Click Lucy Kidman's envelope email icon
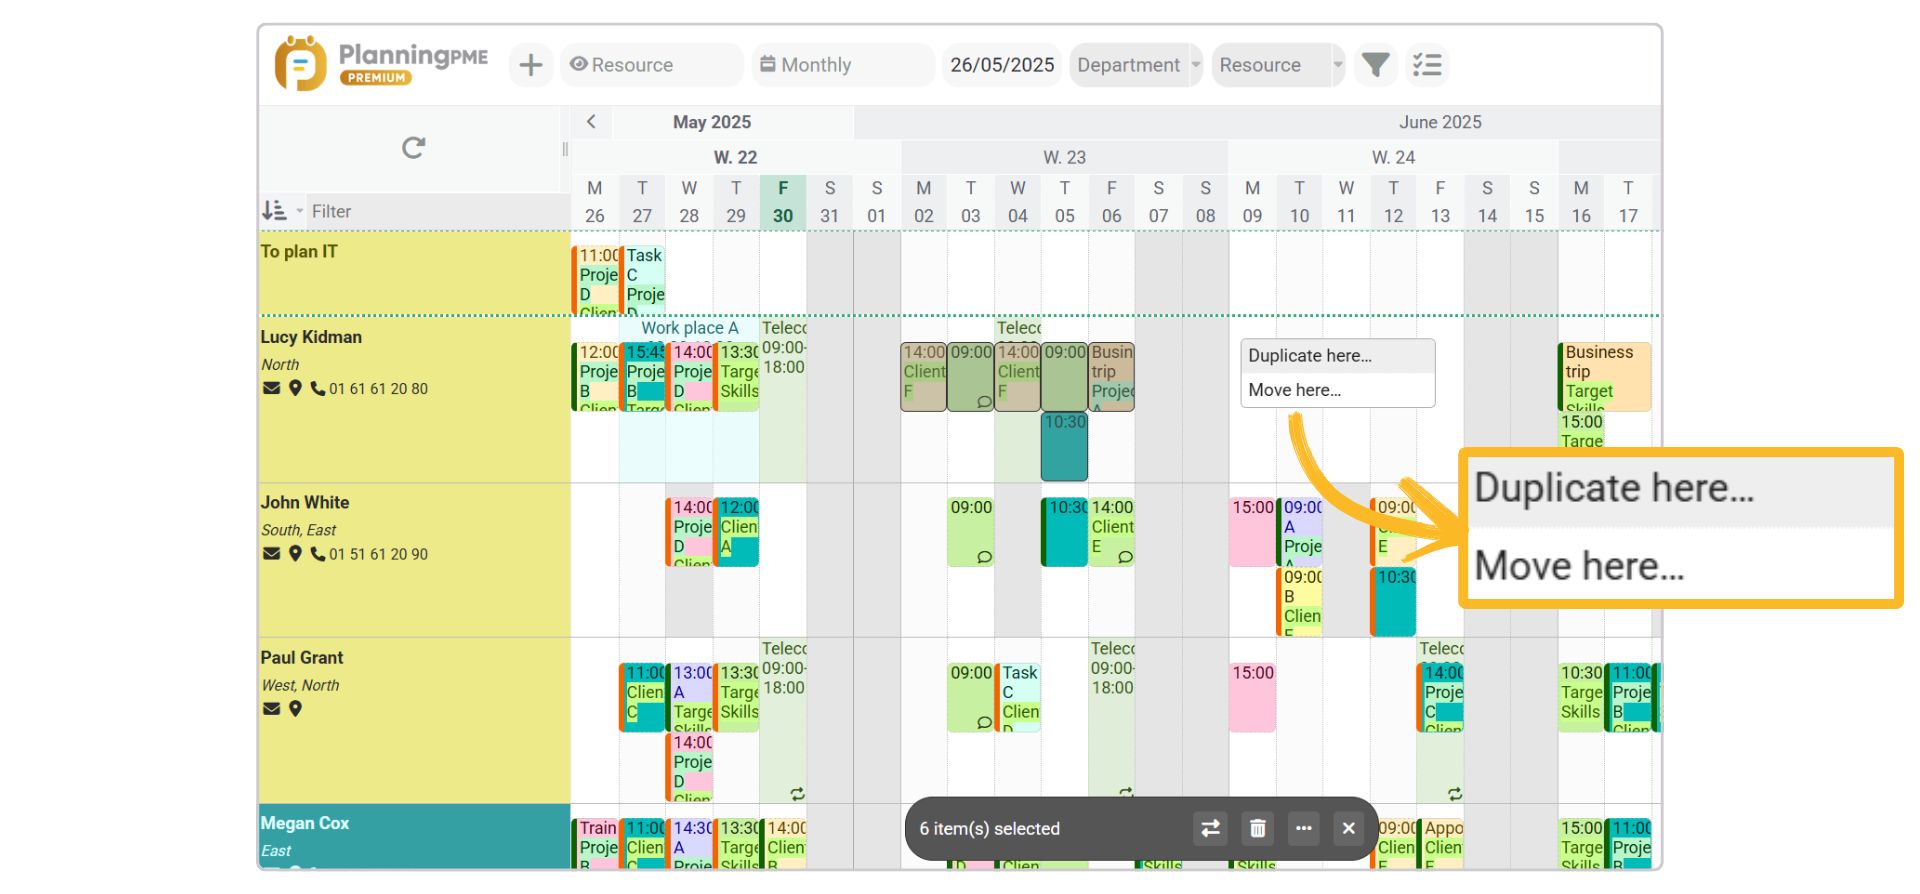Screen dimensions: 1920x894 point(271,388)
